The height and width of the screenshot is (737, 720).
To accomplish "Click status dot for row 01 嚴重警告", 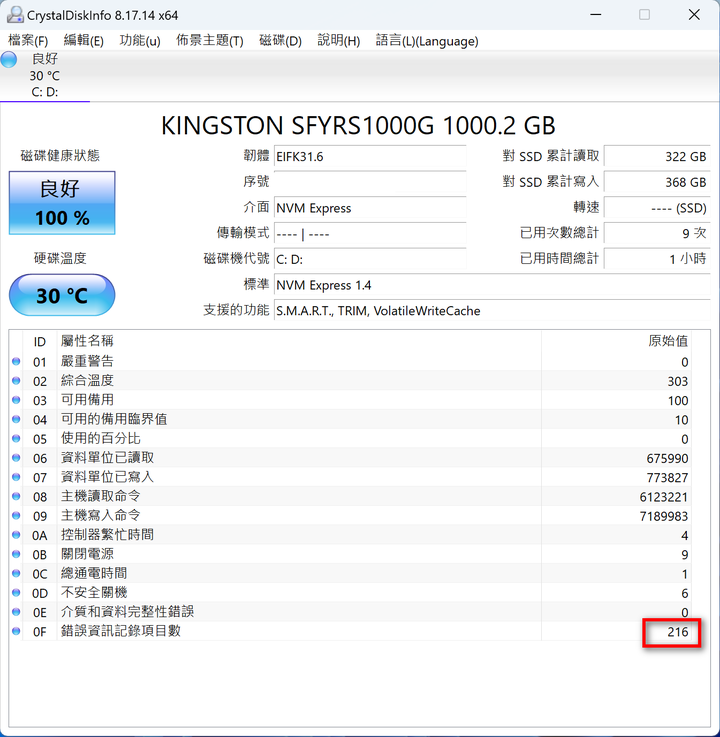I will coord(16,361).
